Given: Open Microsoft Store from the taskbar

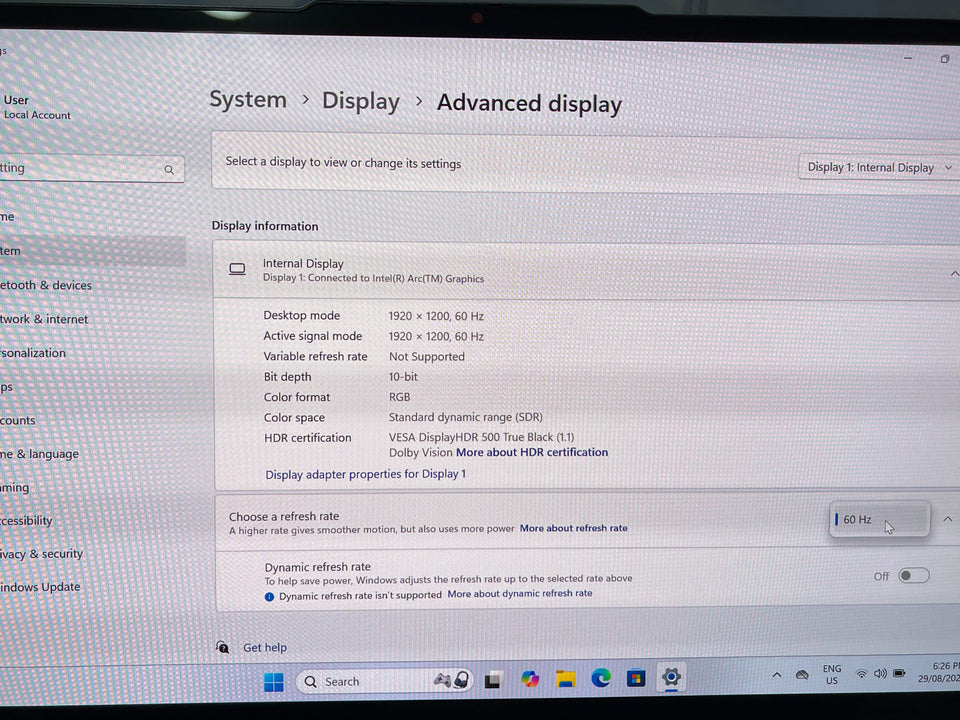Looking at the screenshot, I should (636, 678).
